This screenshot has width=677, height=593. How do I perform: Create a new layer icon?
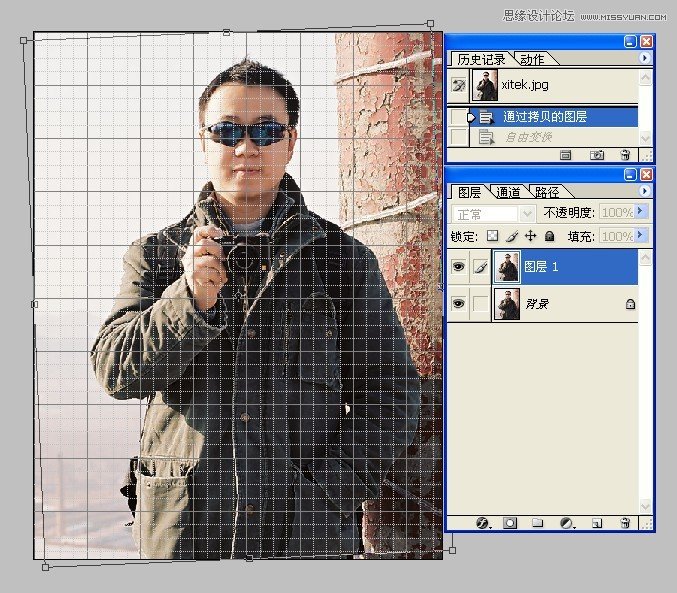coord(597,523)
